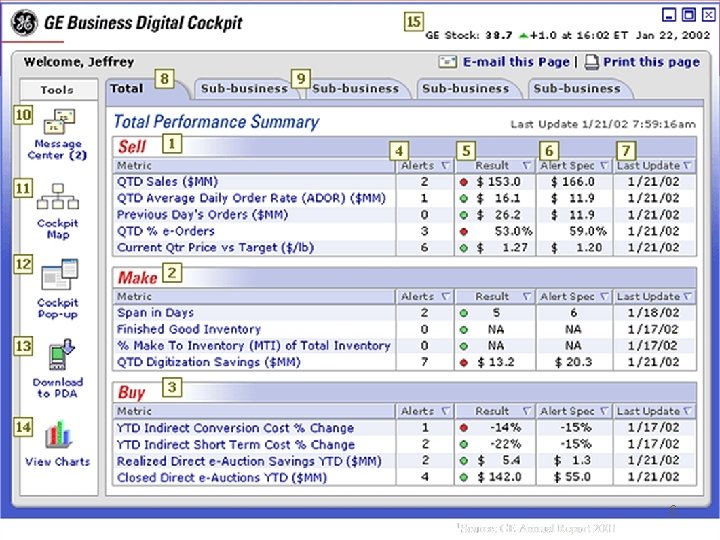The image size is (720, 540).
Task: Sort Make table by Alert Spec arrow
Action: pyautogui.click(x=604, y=296)
